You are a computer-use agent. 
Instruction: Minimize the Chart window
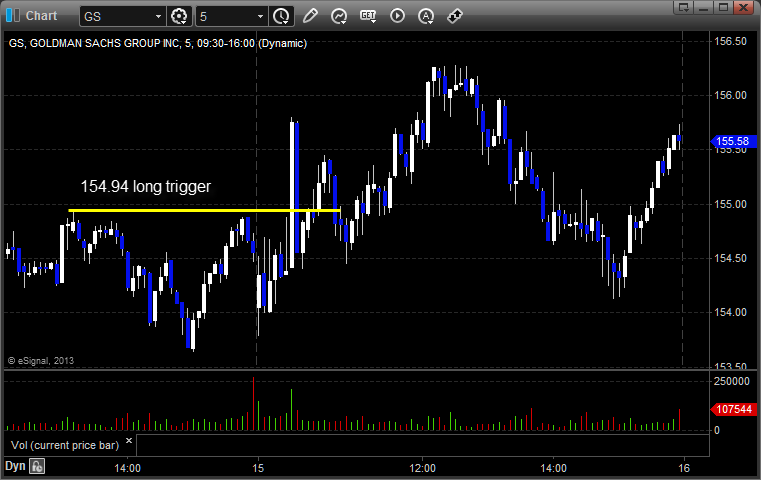(704, 7)
